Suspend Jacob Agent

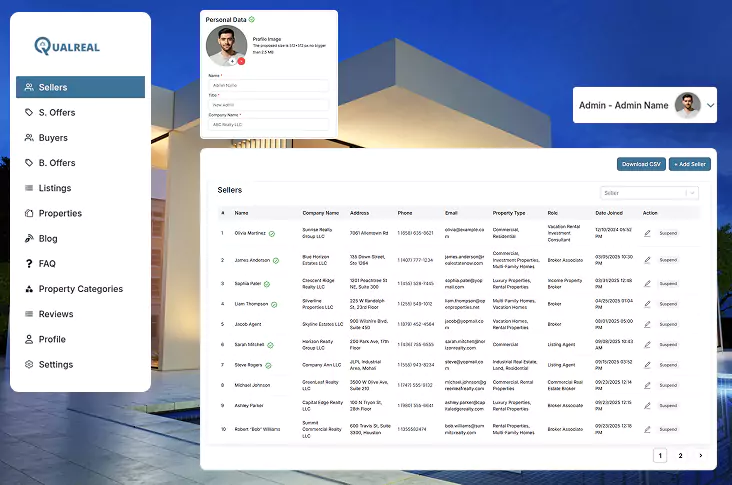tap(668, 324)
